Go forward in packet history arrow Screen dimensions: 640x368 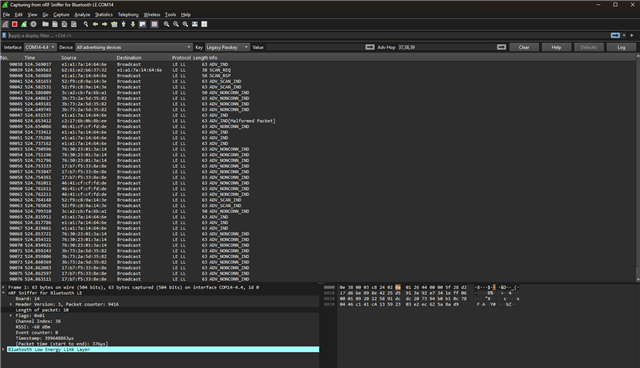(x=104, y=24)
